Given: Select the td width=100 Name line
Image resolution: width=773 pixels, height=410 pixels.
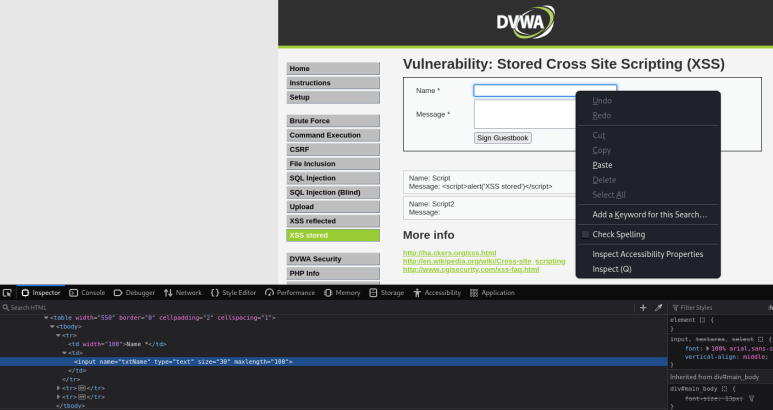Looking at the screenshot, I should 117,344.
